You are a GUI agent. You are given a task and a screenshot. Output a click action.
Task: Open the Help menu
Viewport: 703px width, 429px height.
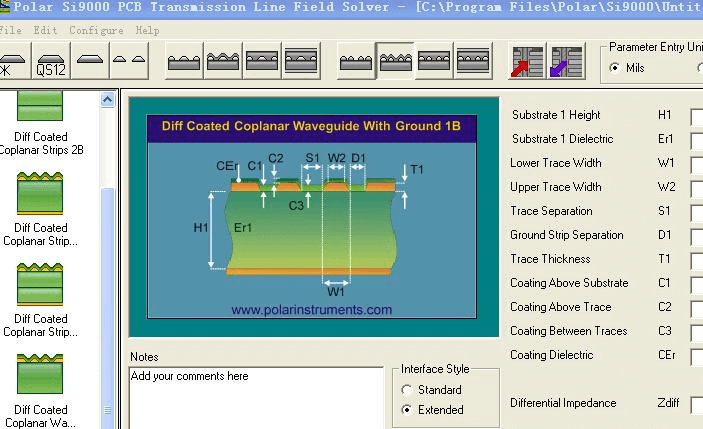(147, 31)
